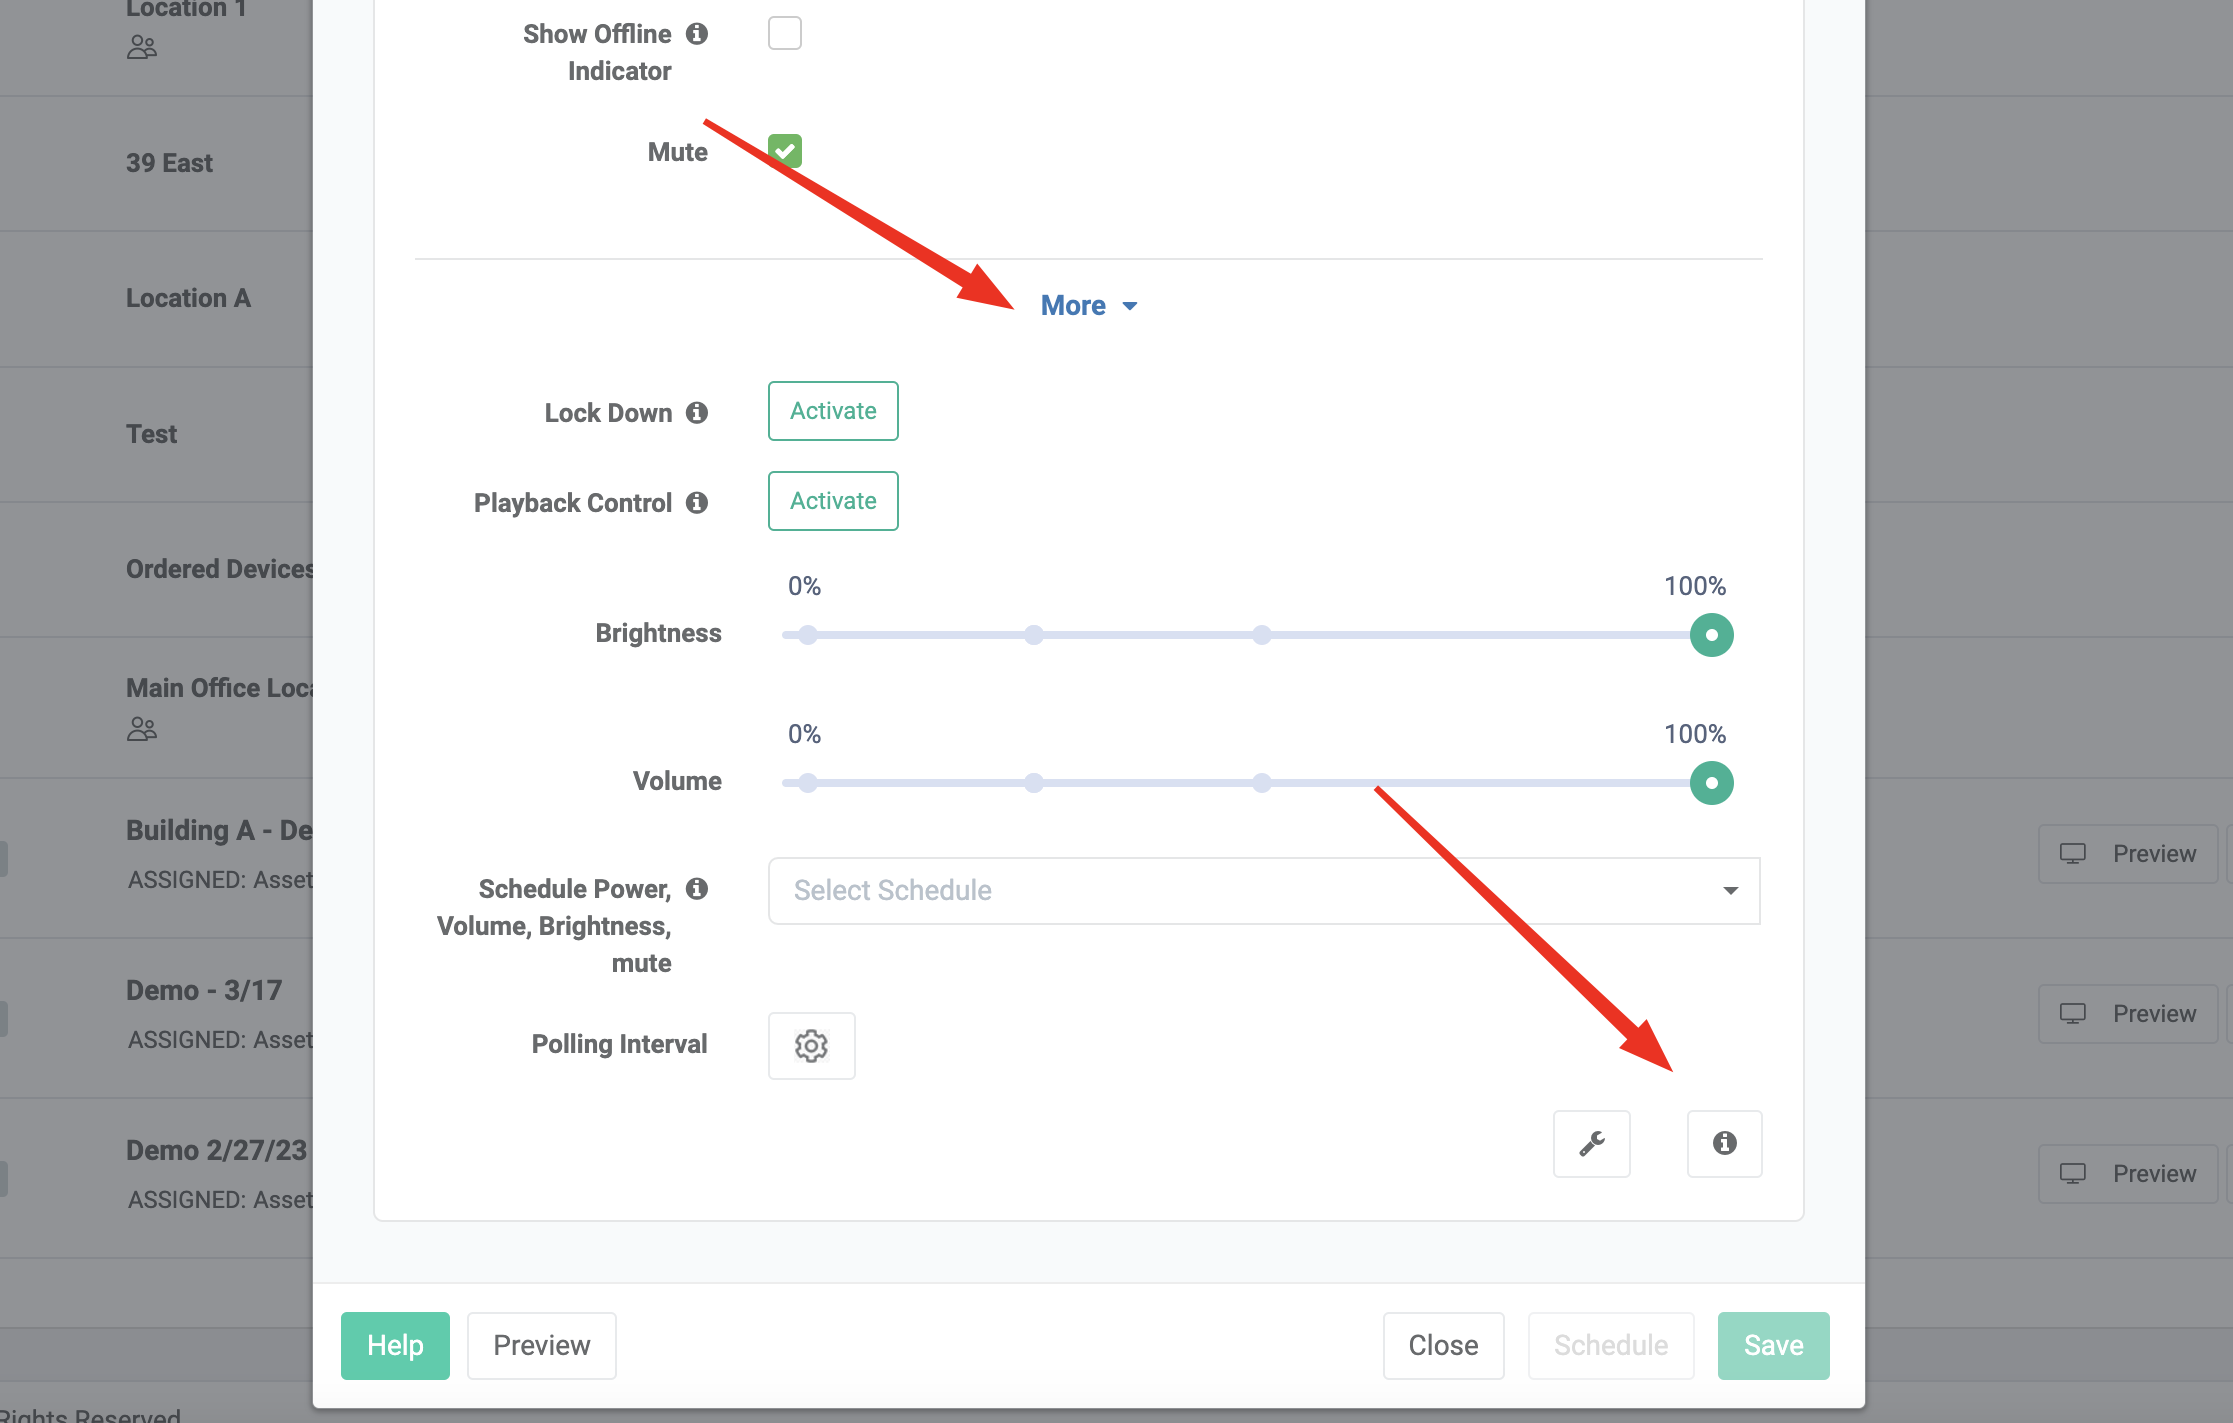Click info icon next to Schedule Power
This screenshot has height=1423, width=2233.
(697, 888)
